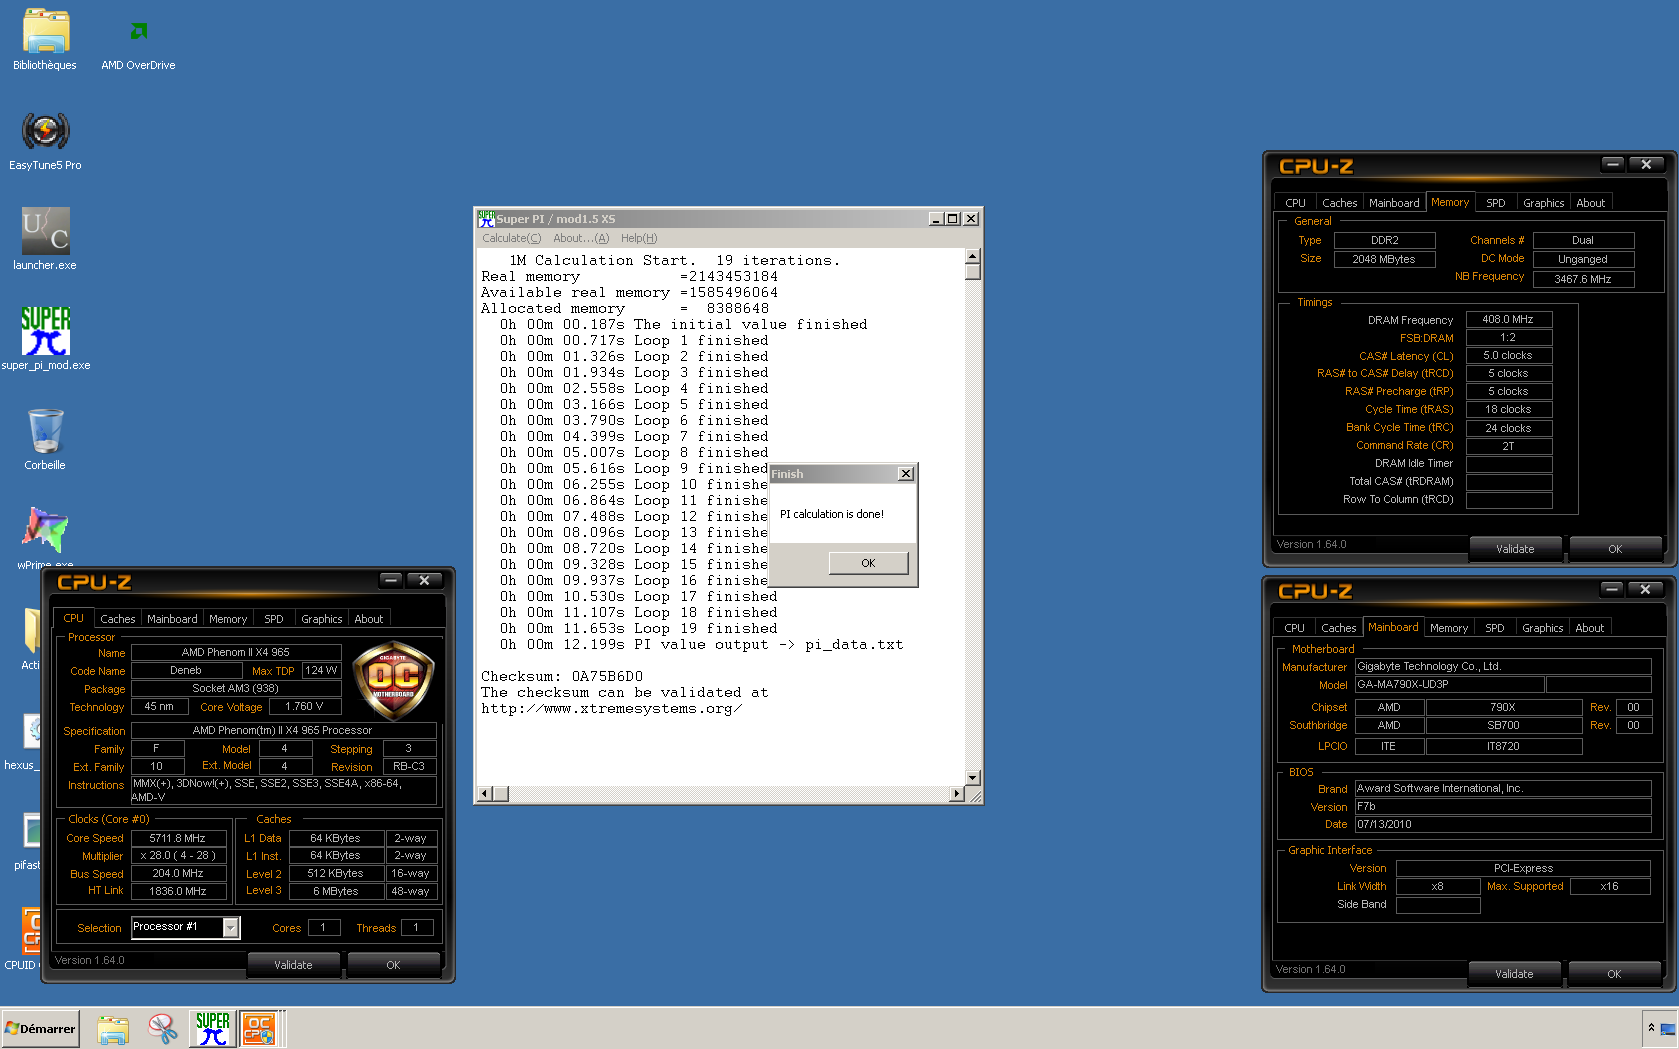Open the AMD OverDrive desktop shortcut

[x=138, y=40]
